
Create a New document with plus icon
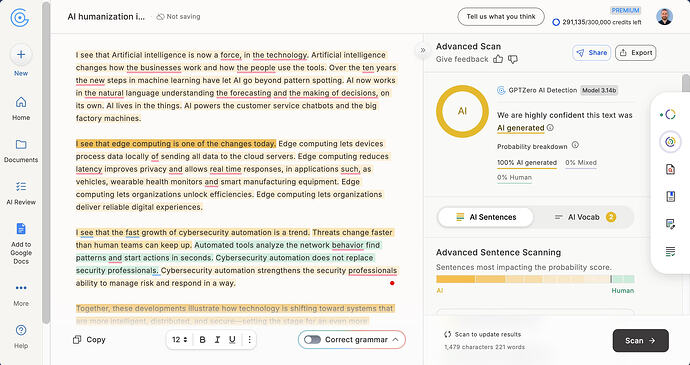(x=21, y=55)
